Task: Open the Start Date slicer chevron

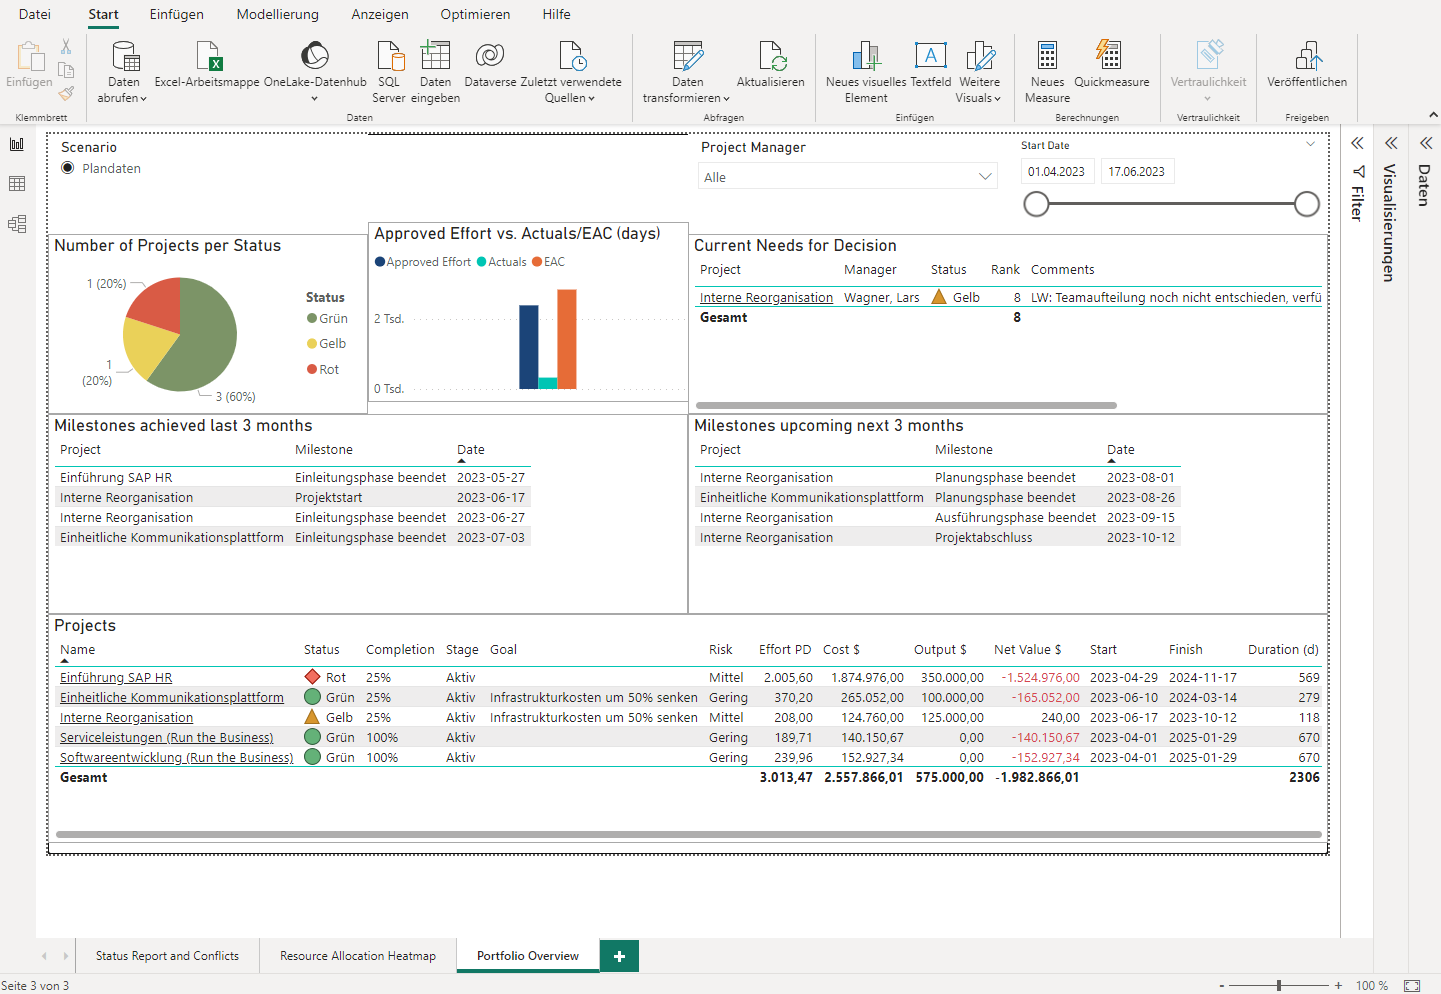Action: (1310, 145)
